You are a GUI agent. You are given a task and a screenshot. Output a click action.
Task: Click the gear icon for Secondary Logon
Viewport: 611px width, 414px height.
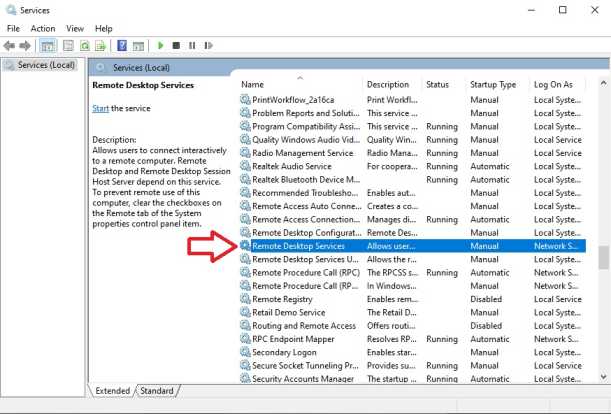[245, 352]
